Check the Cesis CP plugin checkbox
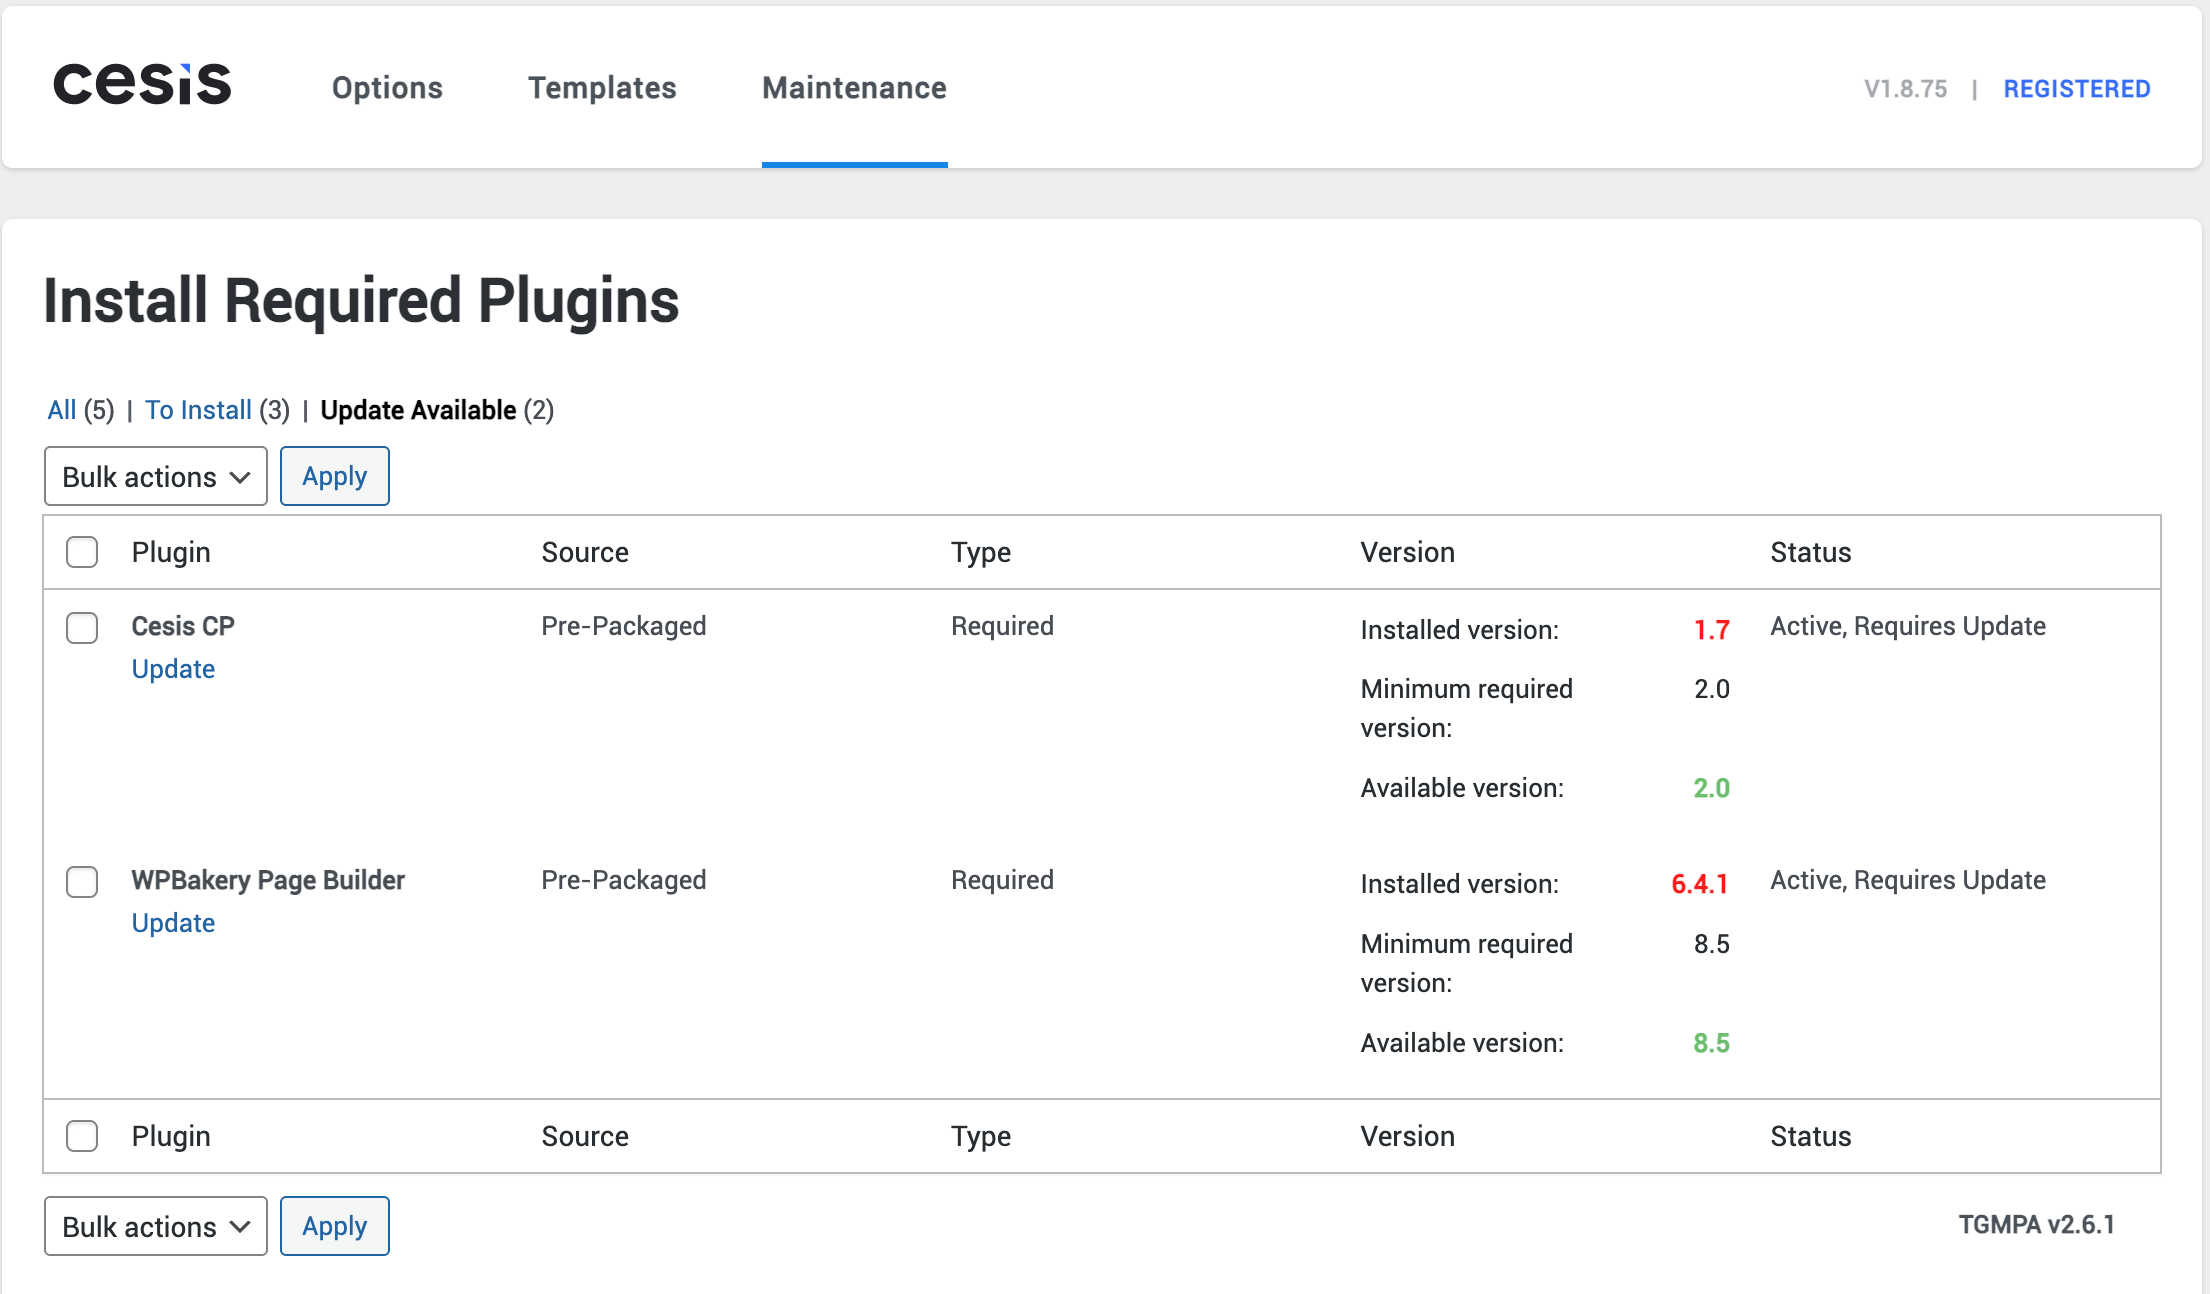This screenshot has width=2210, height=1294. pyautogui.click(x=82, y=628)
